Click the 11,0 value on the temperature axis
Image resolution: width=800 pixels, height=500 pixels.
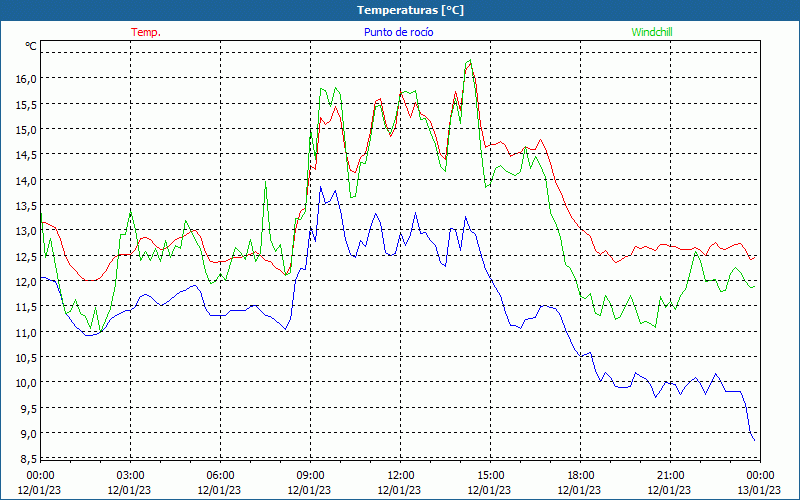point(28,332)
